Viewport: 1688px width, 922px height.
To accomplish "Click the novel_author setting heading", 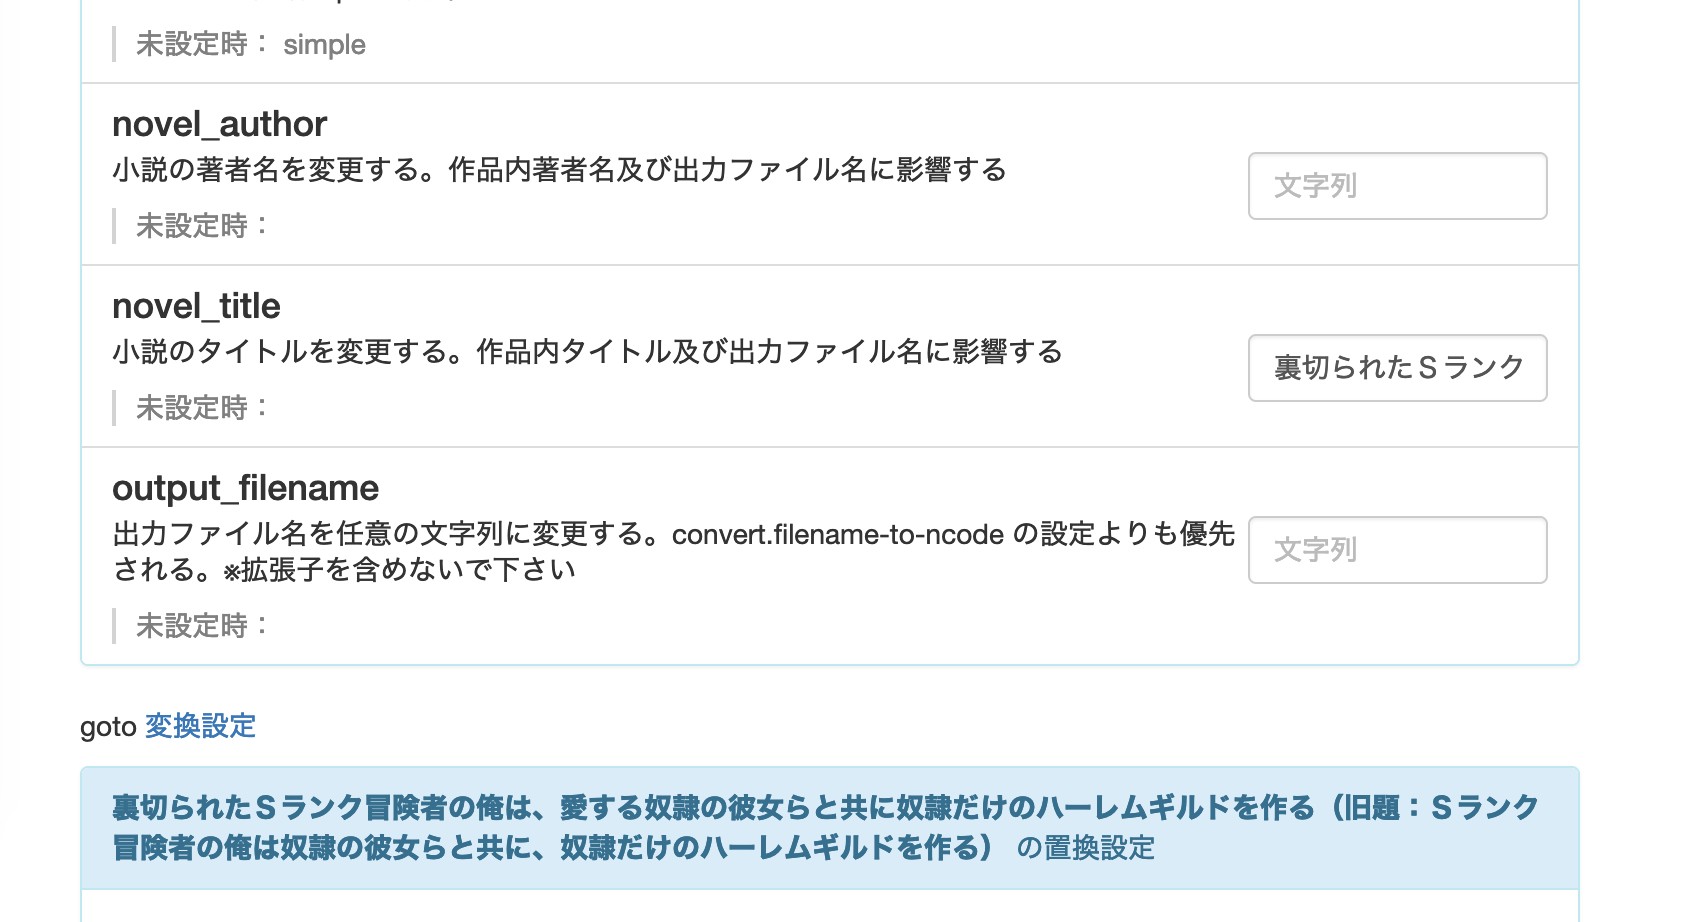I will (219, 124).
